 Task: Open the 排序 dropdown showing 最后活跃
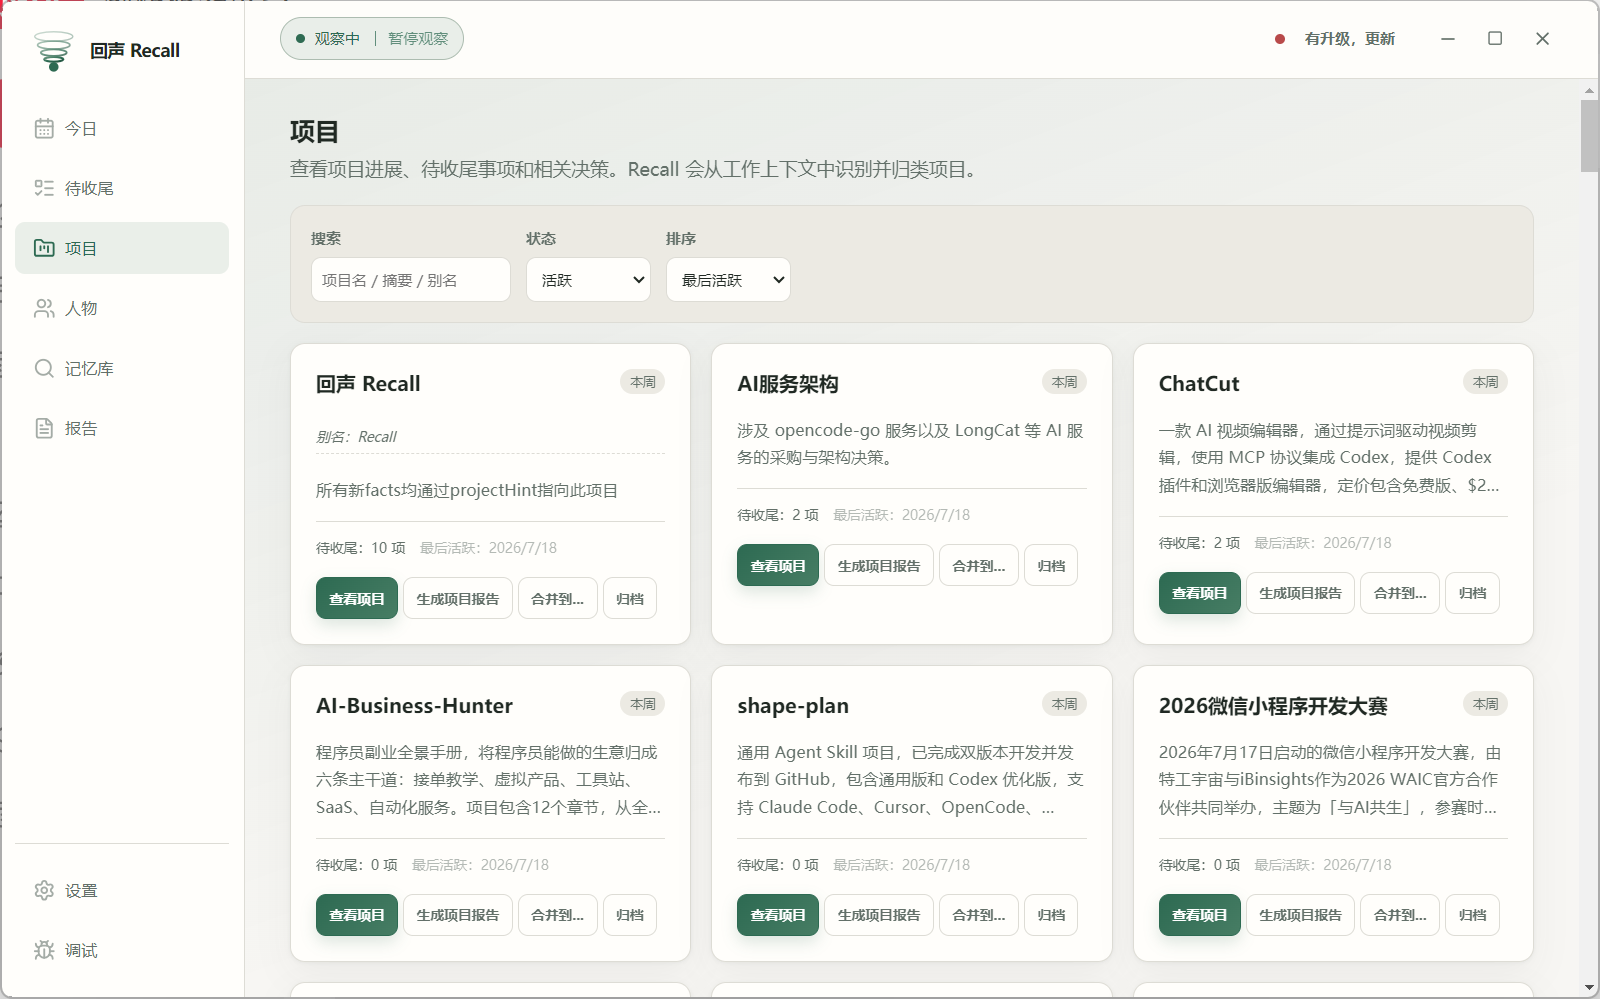pyautogui.click(x=728, y=280)
